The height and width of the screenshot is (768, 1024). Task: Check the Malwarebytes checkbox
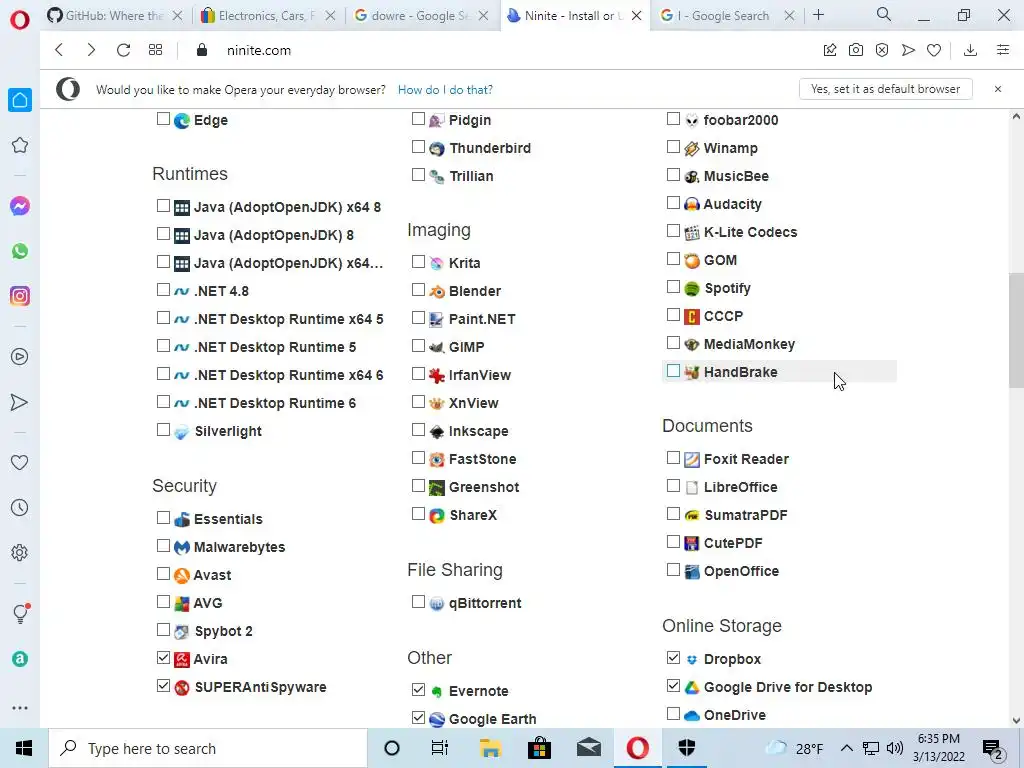click(163, 545)
